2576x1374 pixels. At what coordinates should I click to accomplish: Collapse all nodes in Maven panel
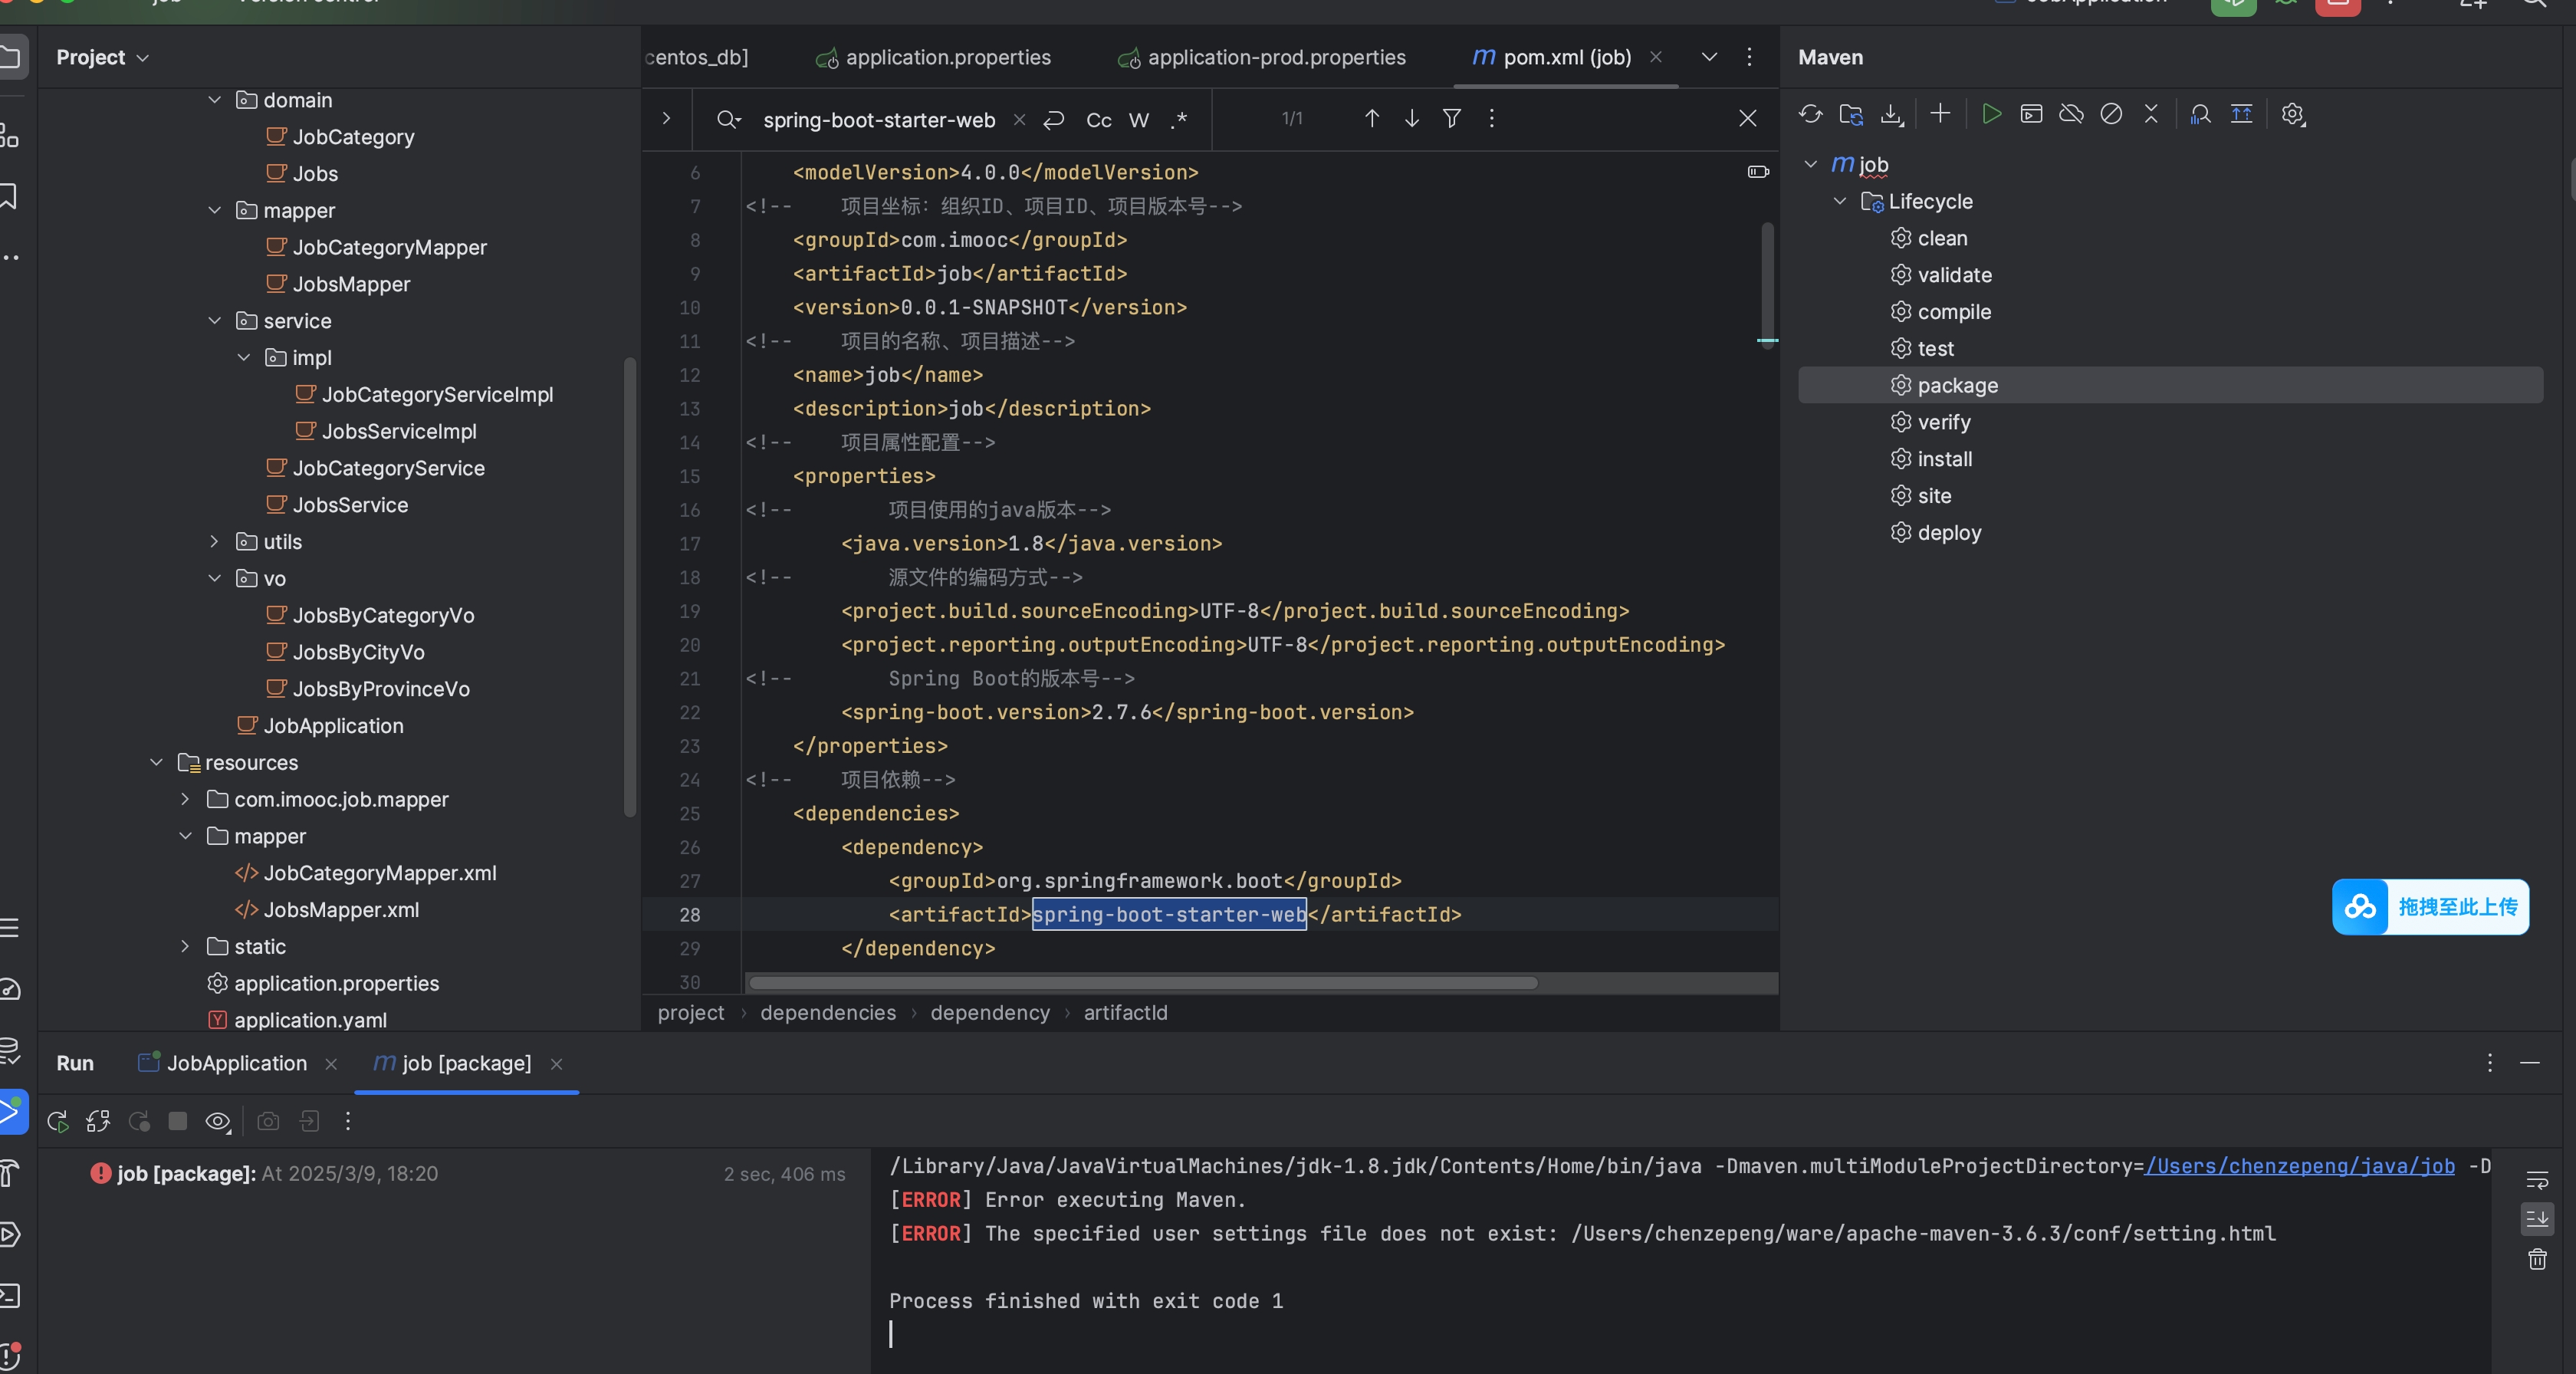[x=2151, y=114]
